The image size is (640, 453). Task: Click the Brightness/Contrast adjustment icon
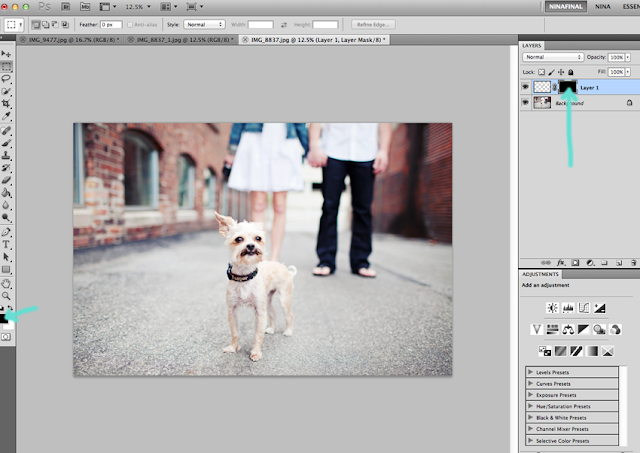550,308
